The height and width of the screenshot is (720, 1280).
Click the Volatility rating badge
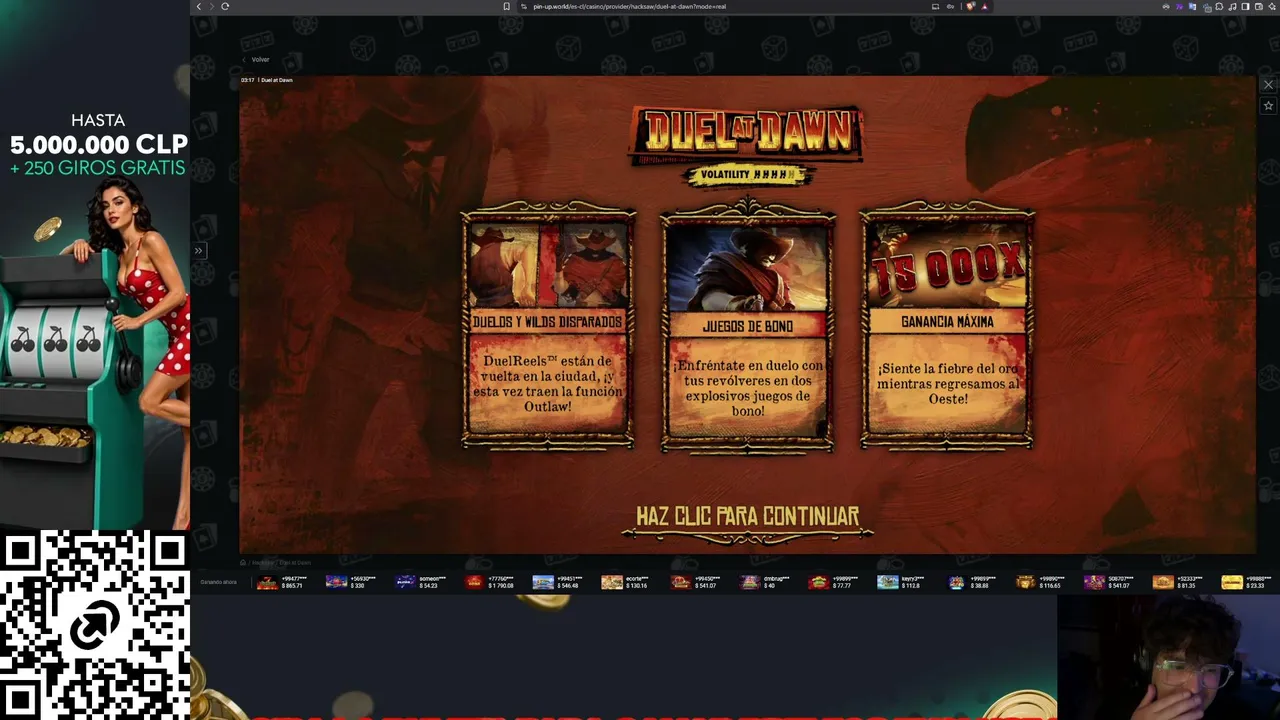747,175
